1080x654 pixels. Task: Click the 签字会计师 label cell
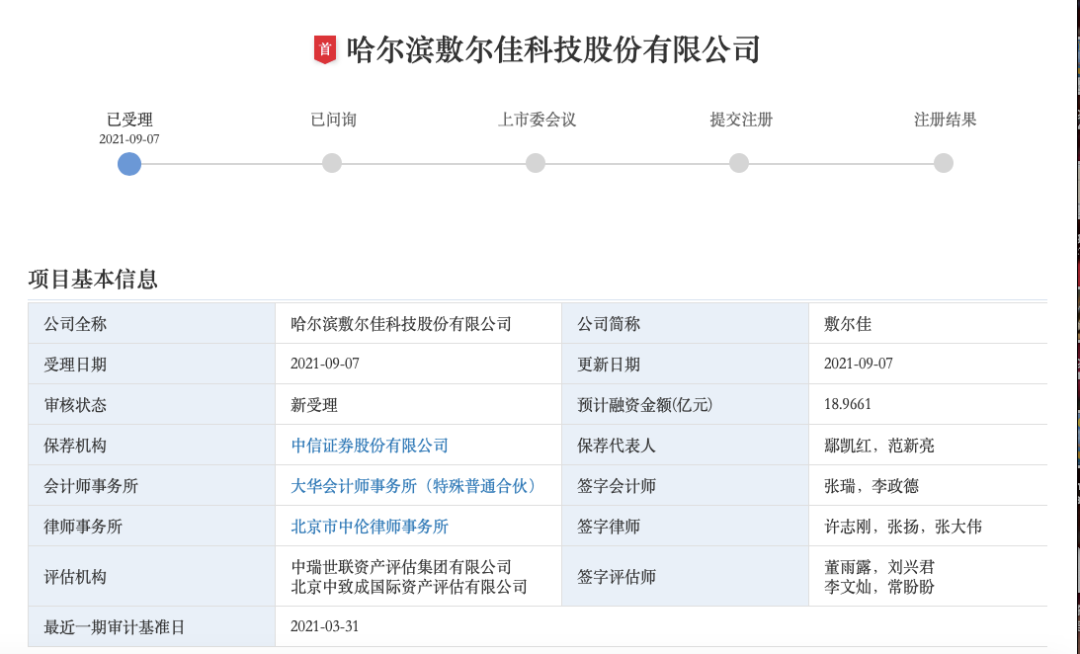(x=685, y=486)
